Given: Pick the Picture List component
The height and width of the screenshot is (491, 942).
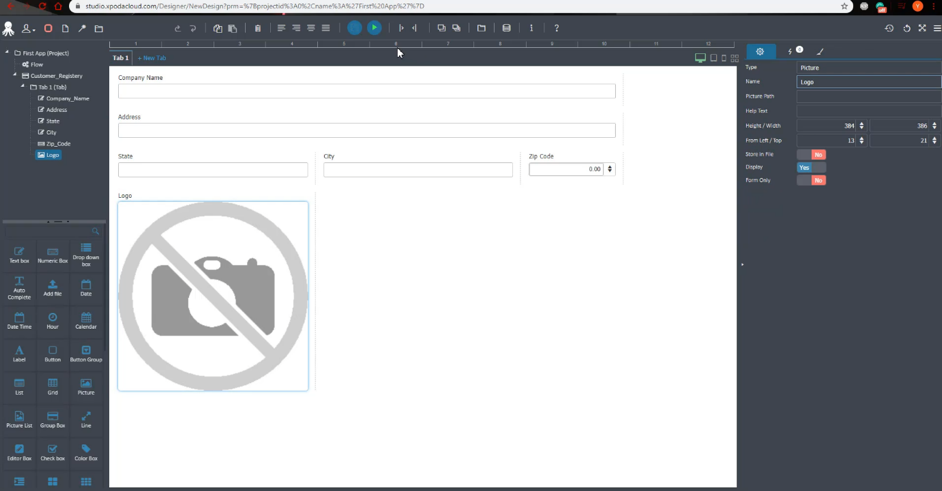Looking at the screenshot, I should 19,419.
